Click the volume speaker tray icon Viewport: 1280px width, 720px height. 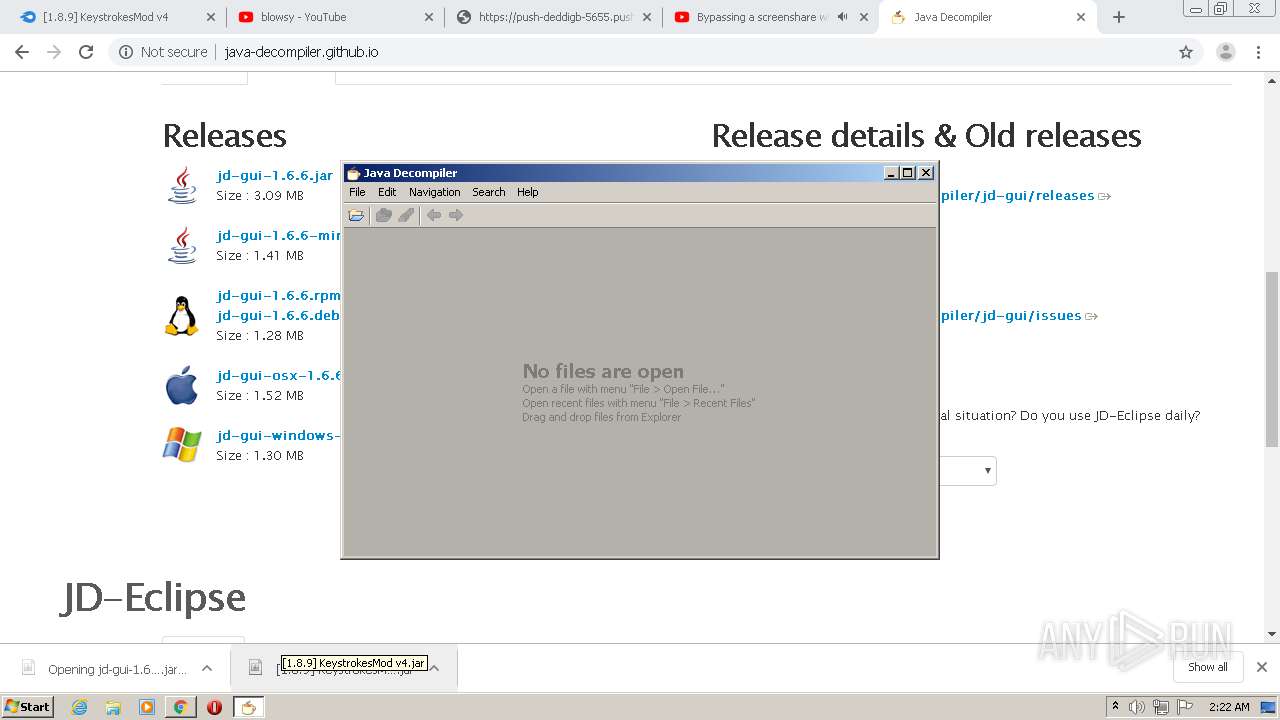coord(1137,707)
